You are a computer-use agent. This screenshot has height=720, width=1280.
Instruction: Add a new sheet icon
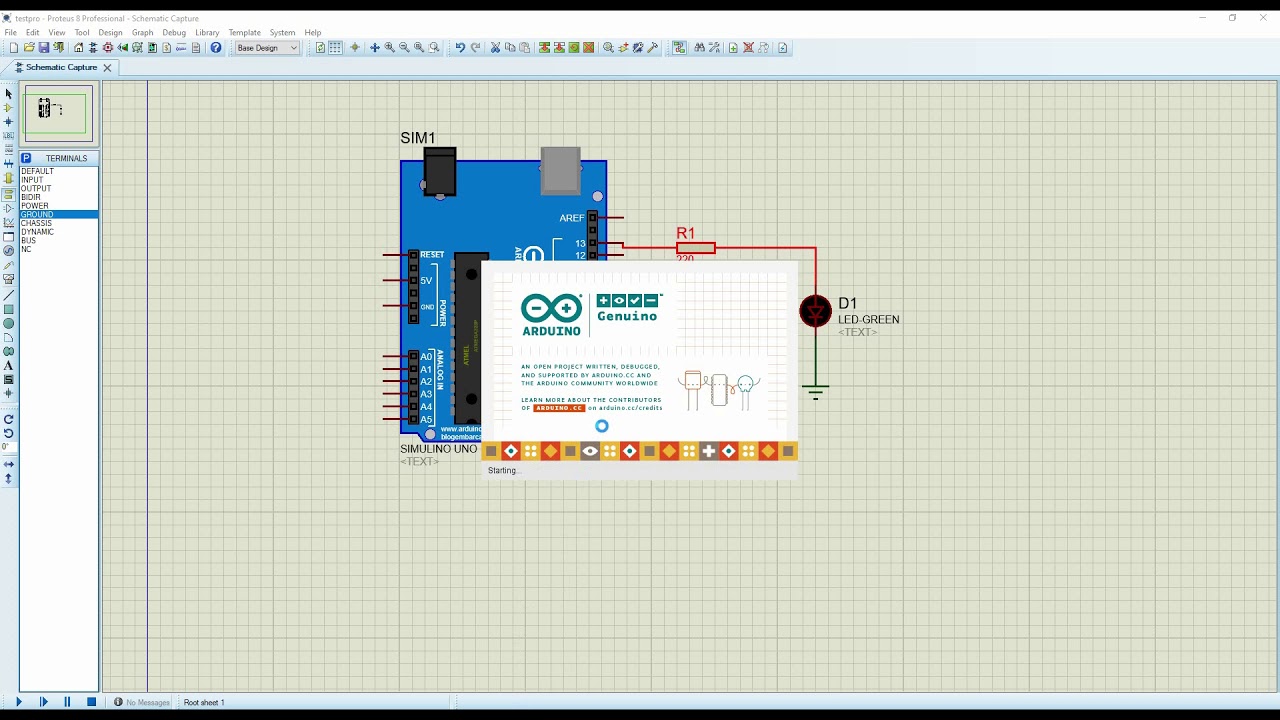(733, 48)
